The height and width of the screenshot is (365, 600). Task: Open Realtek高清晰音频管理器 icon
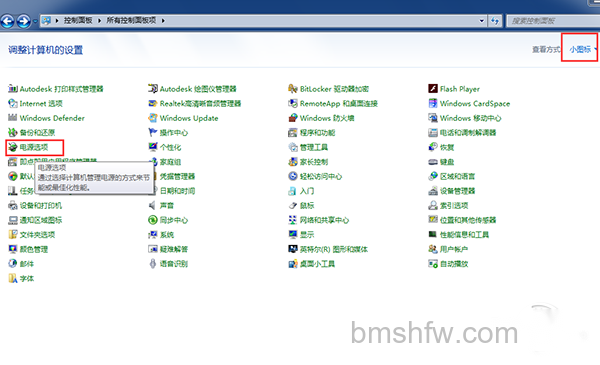click(x=153, y=103)
